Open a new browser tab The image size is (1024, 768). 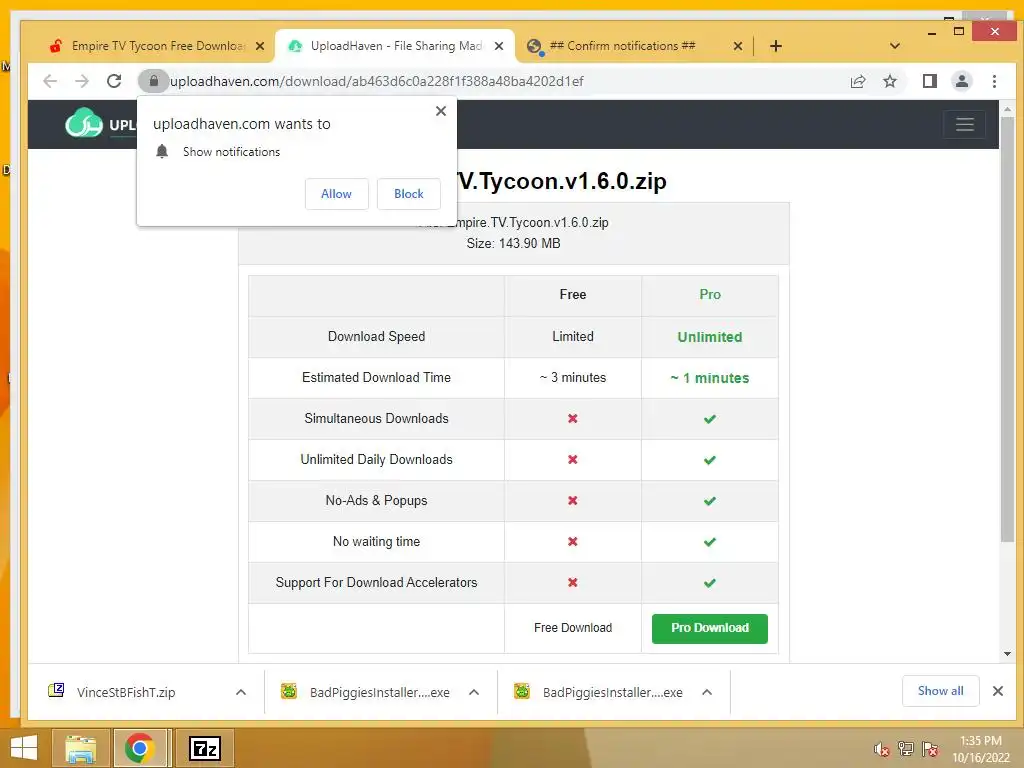click(x=775, y=46)
